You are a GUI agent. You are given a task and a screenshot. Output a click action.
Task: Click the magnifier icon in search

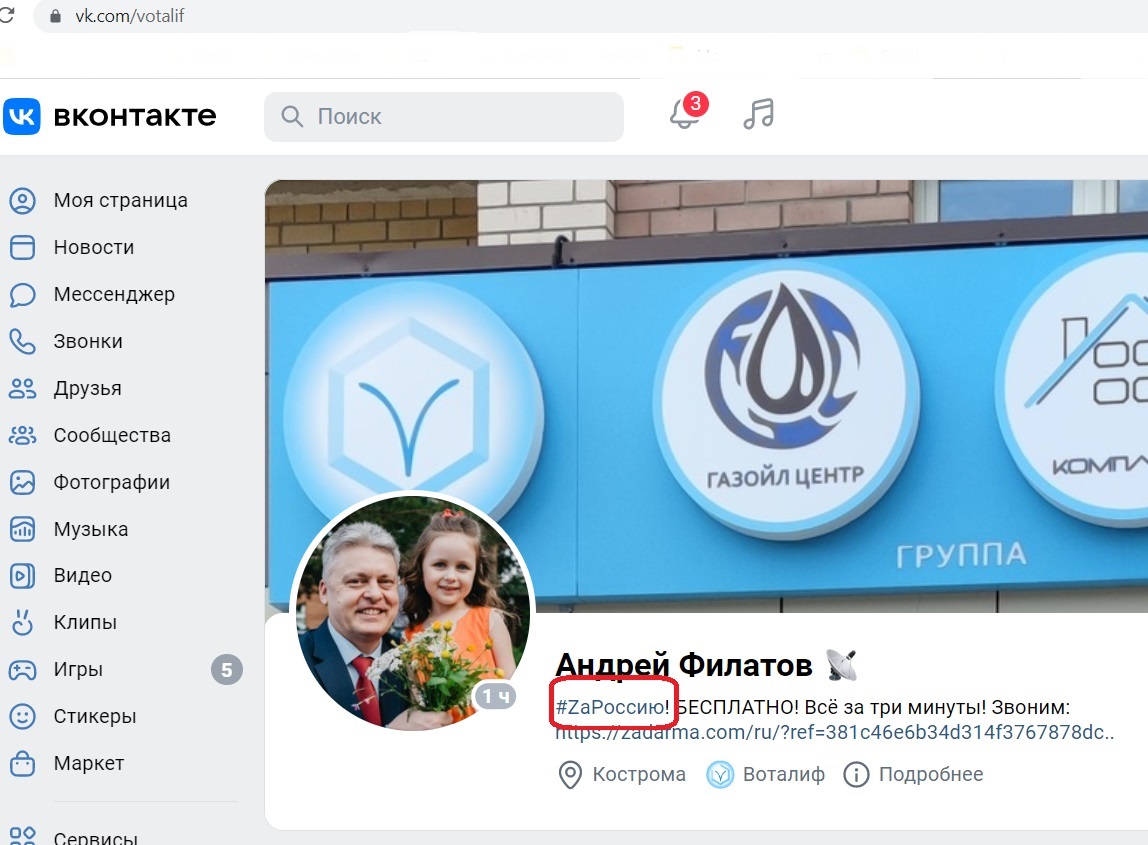point(292,116)
